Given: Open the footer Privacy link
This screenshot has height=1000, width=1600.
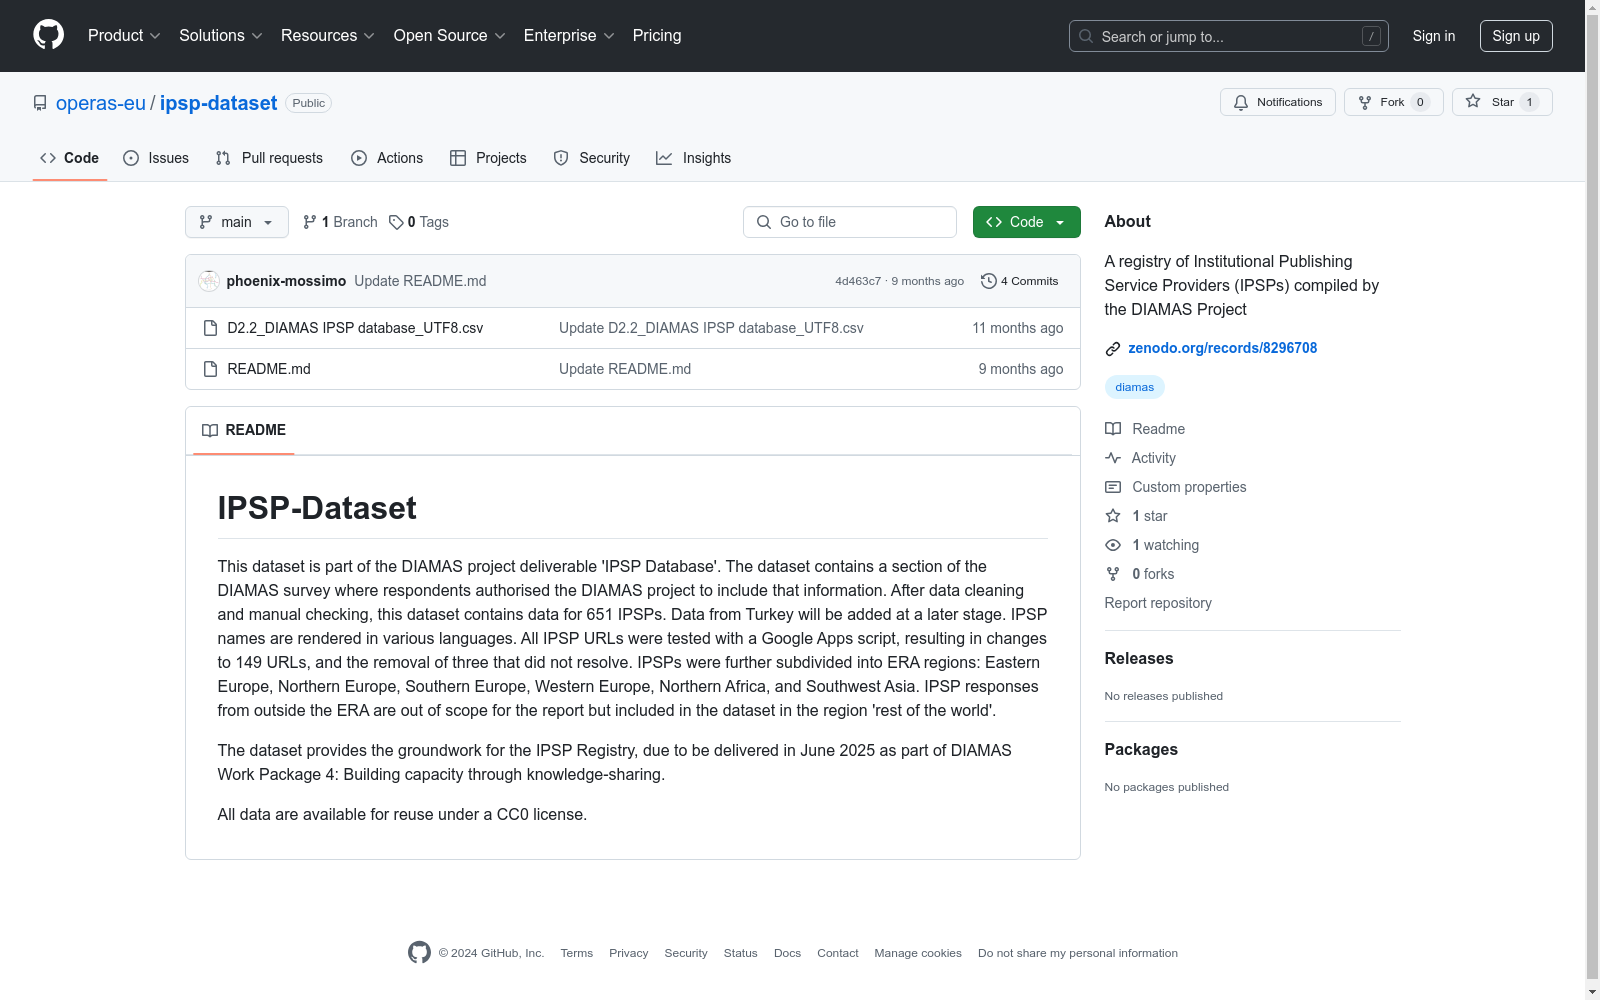Looking at the screenshot, I should pyautogui.click(x=629, y=953).
